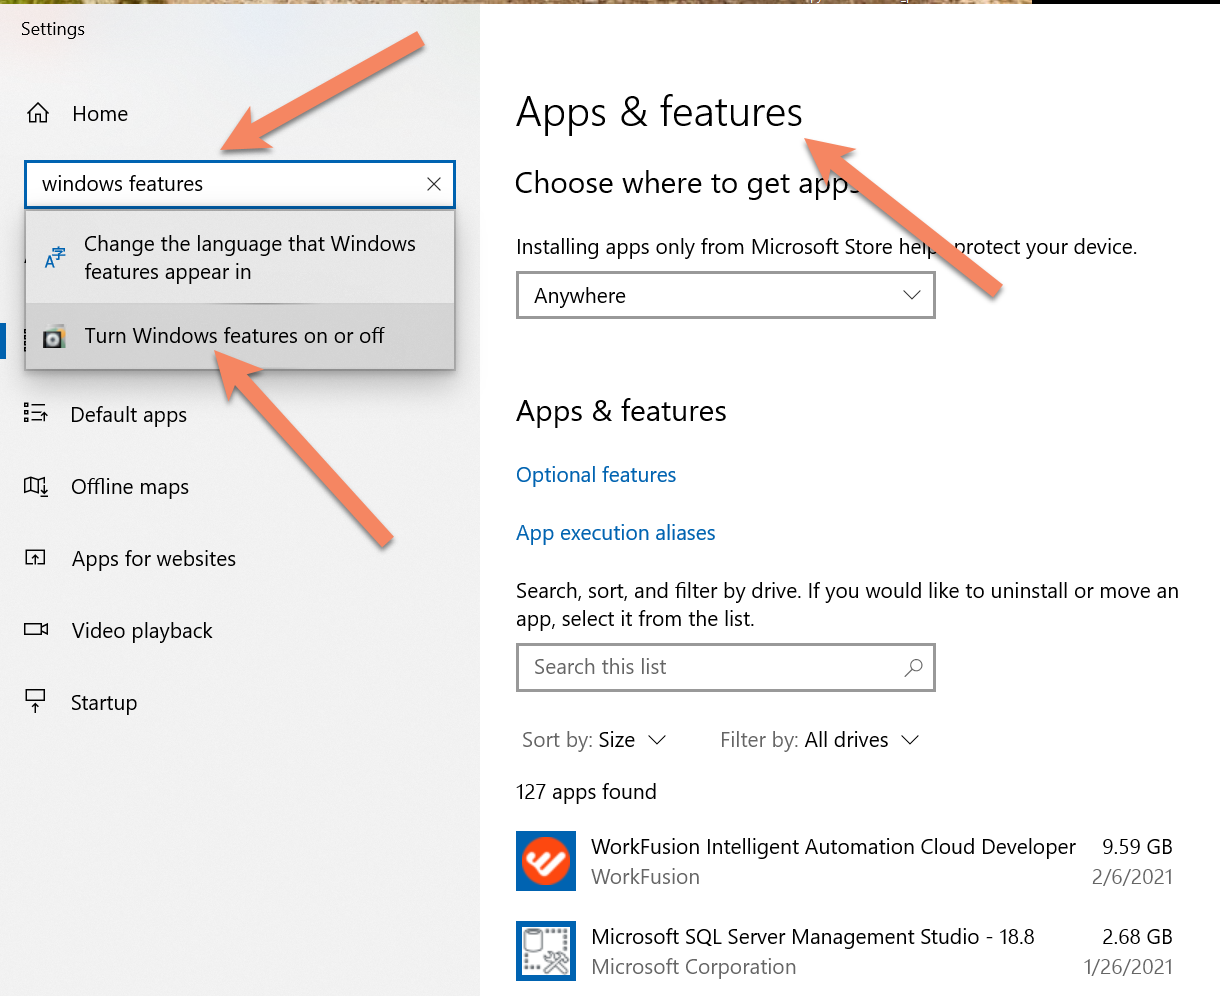1220x996 pixels.
Task: Click the magnifier icon in Search this list
Action: click(913, 667)
